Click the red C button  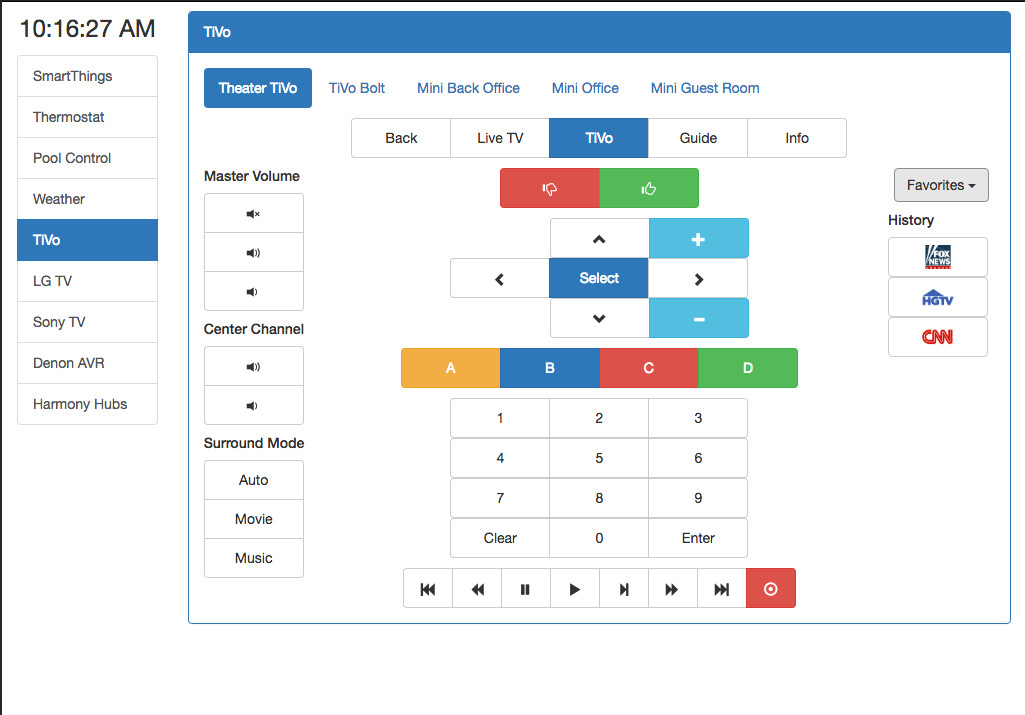(648, 368)
